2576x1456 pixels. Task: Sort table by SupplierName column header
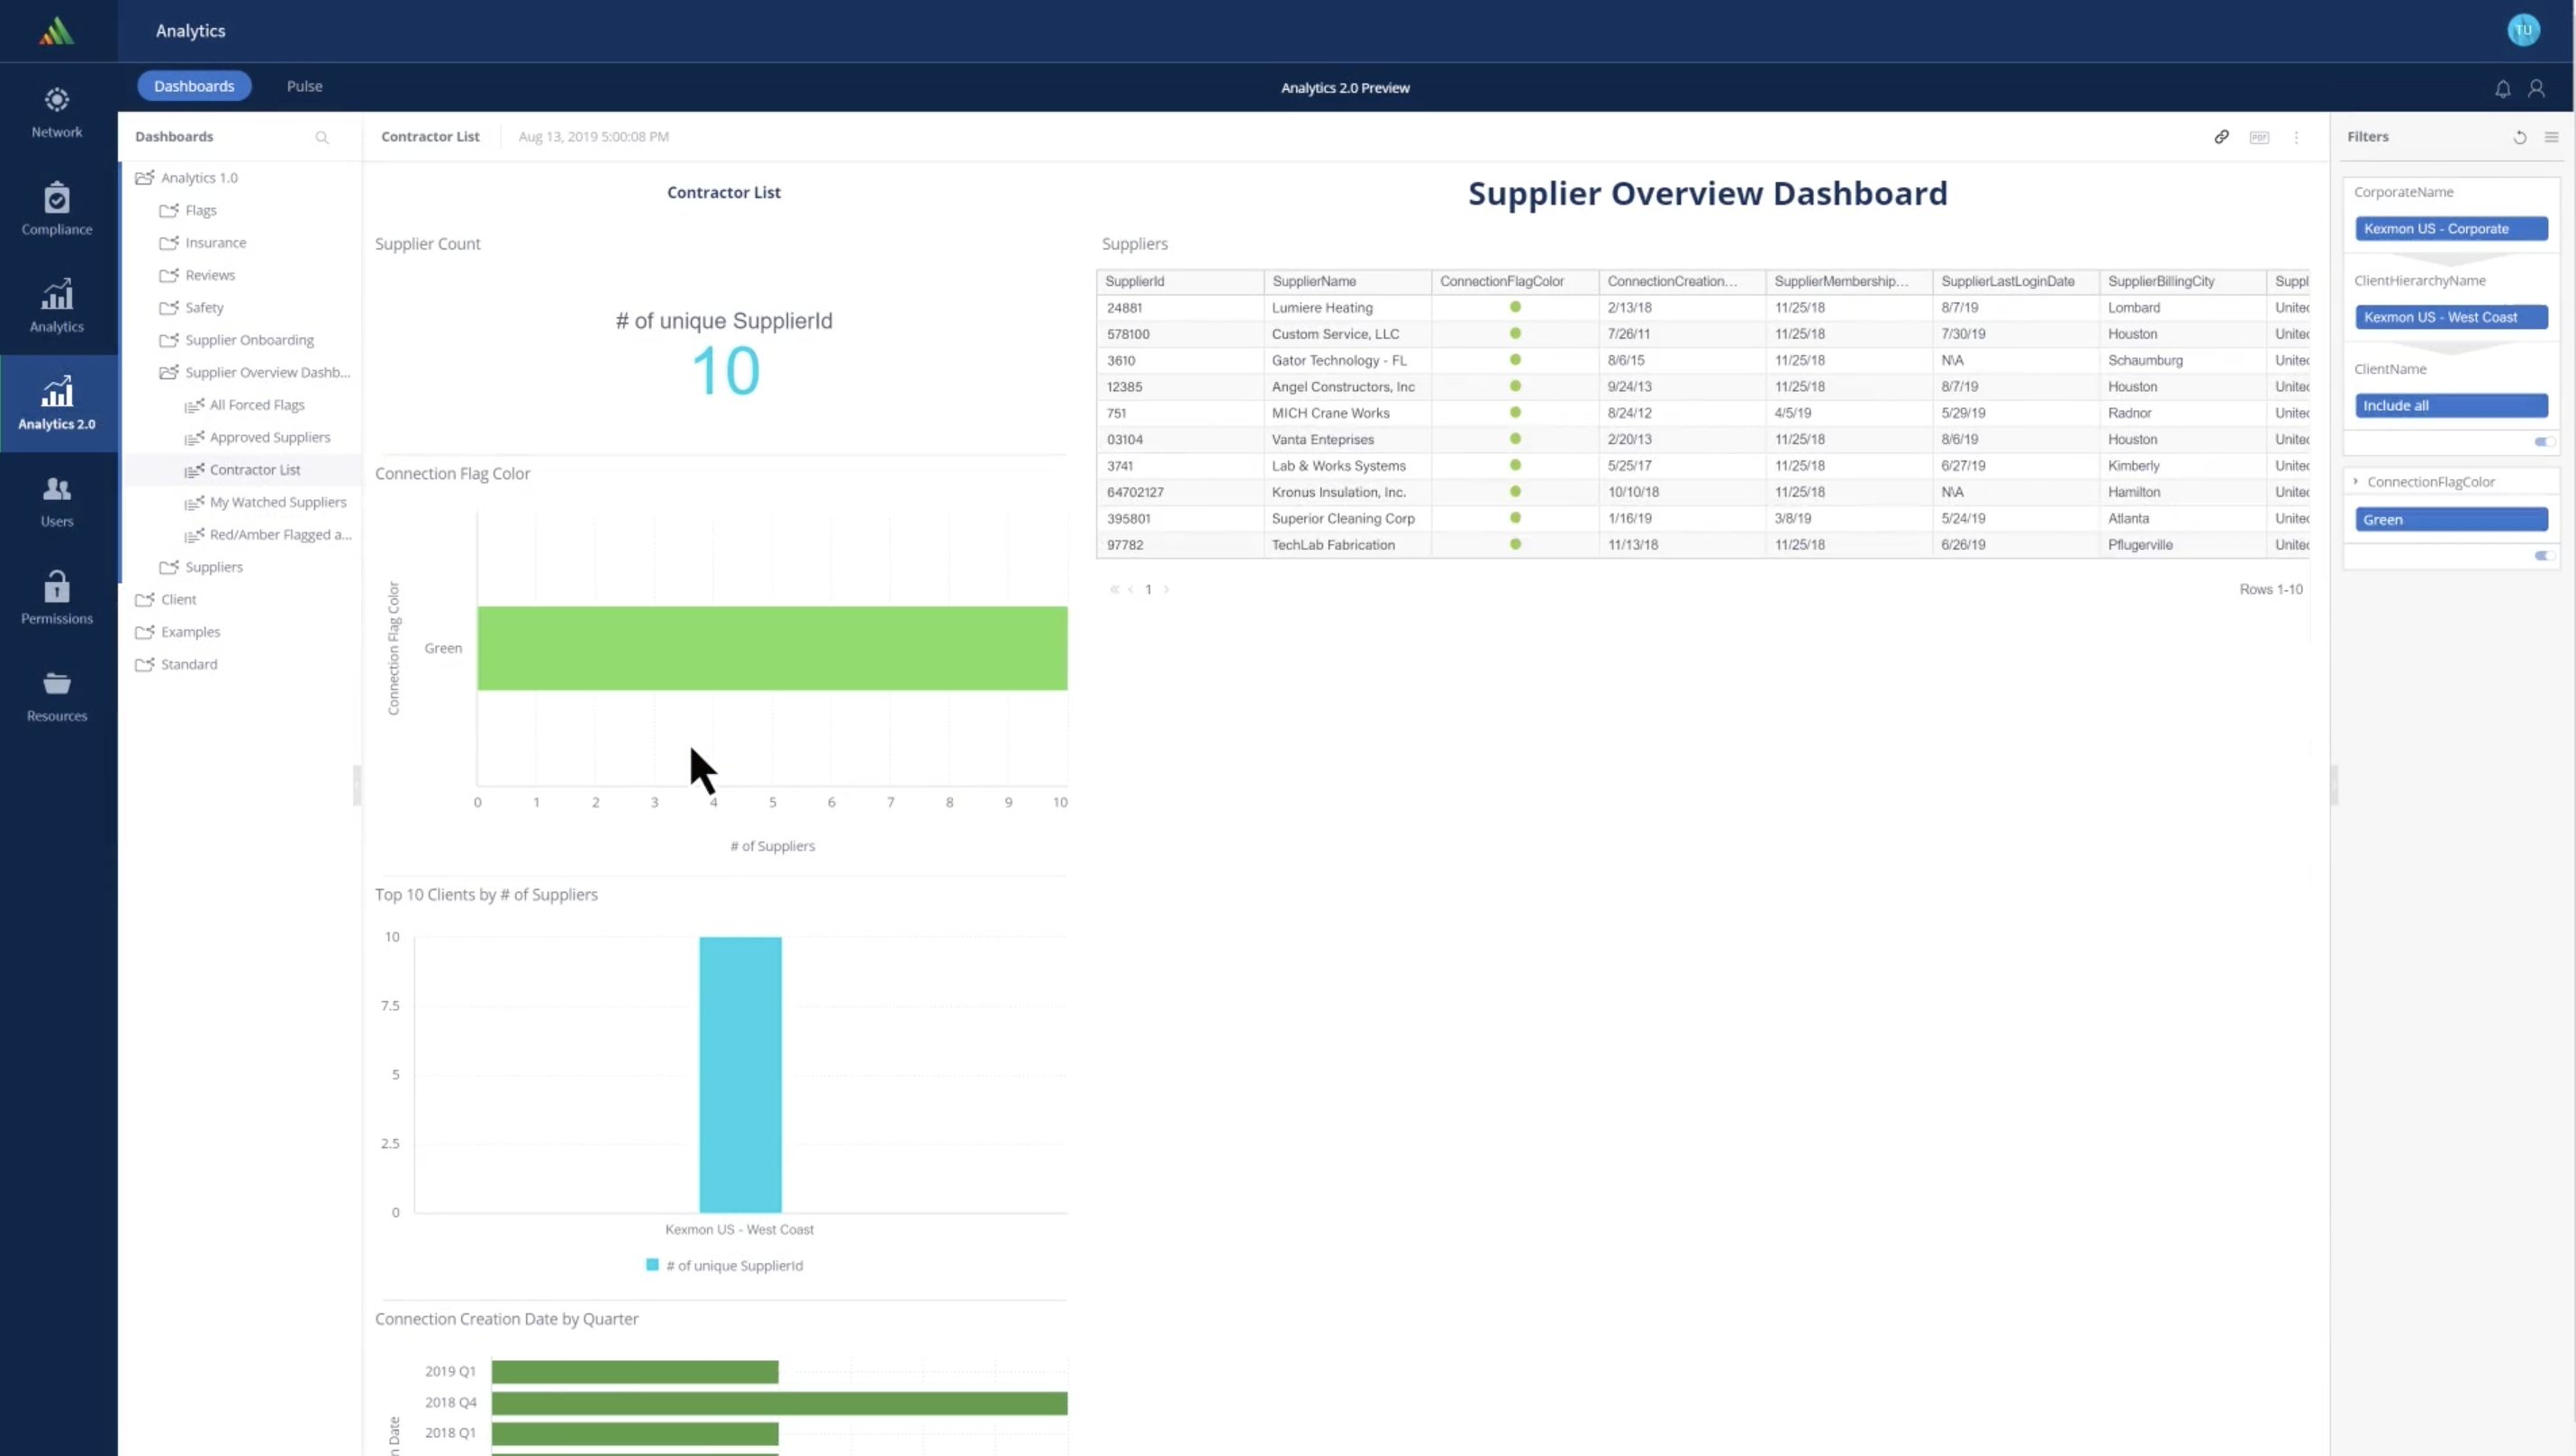1314,281
